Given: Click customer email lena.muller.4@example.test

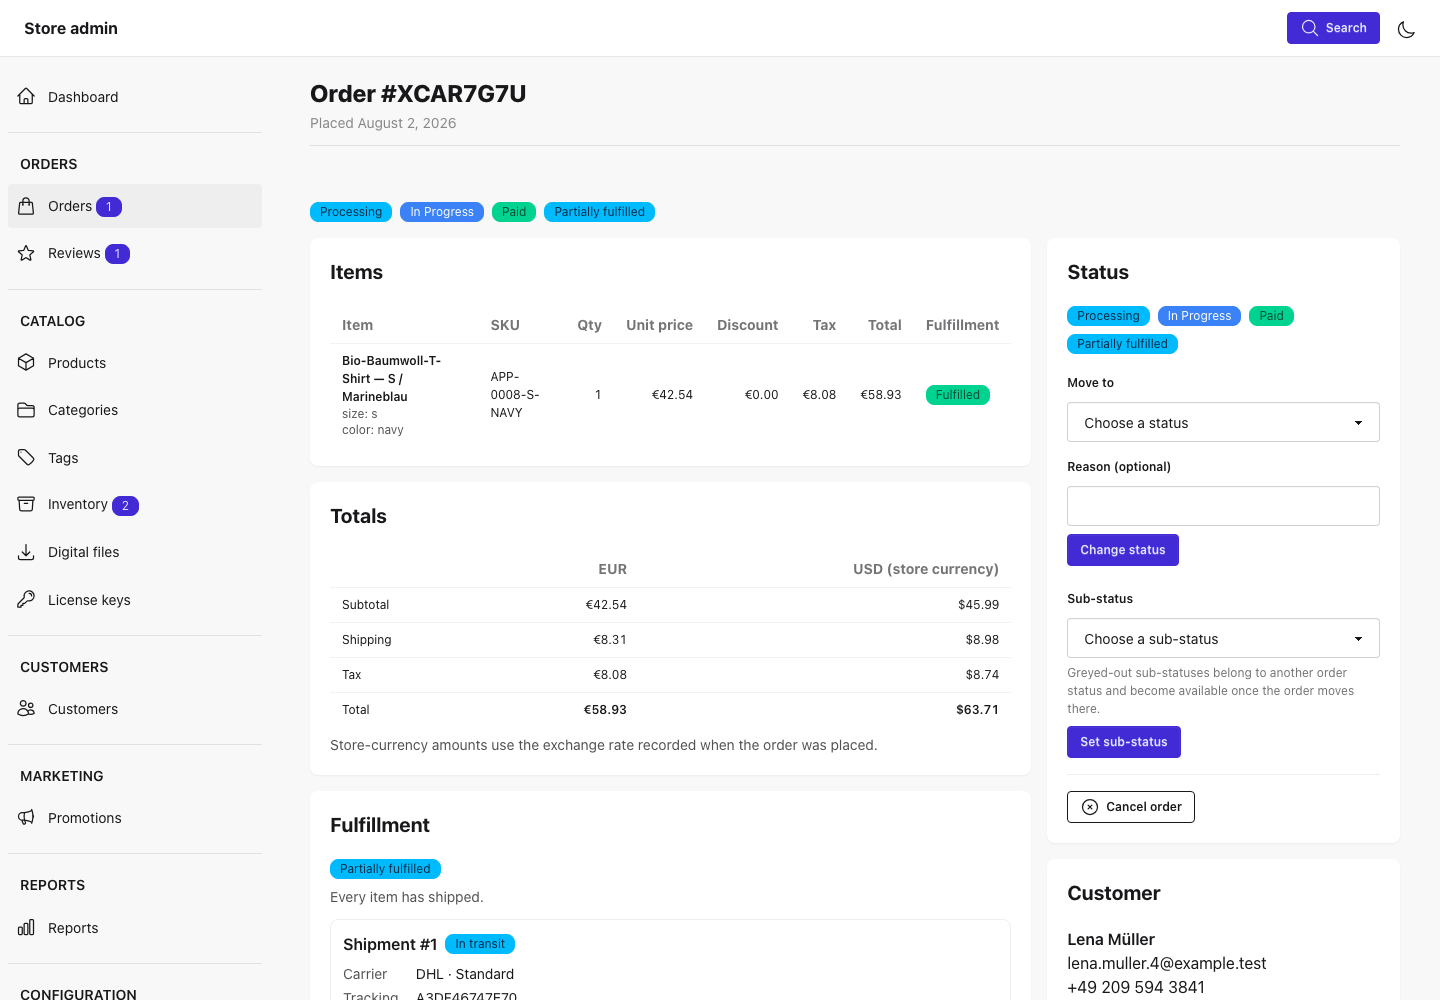Looking at the screenshot, I should tap(1166, 963).
